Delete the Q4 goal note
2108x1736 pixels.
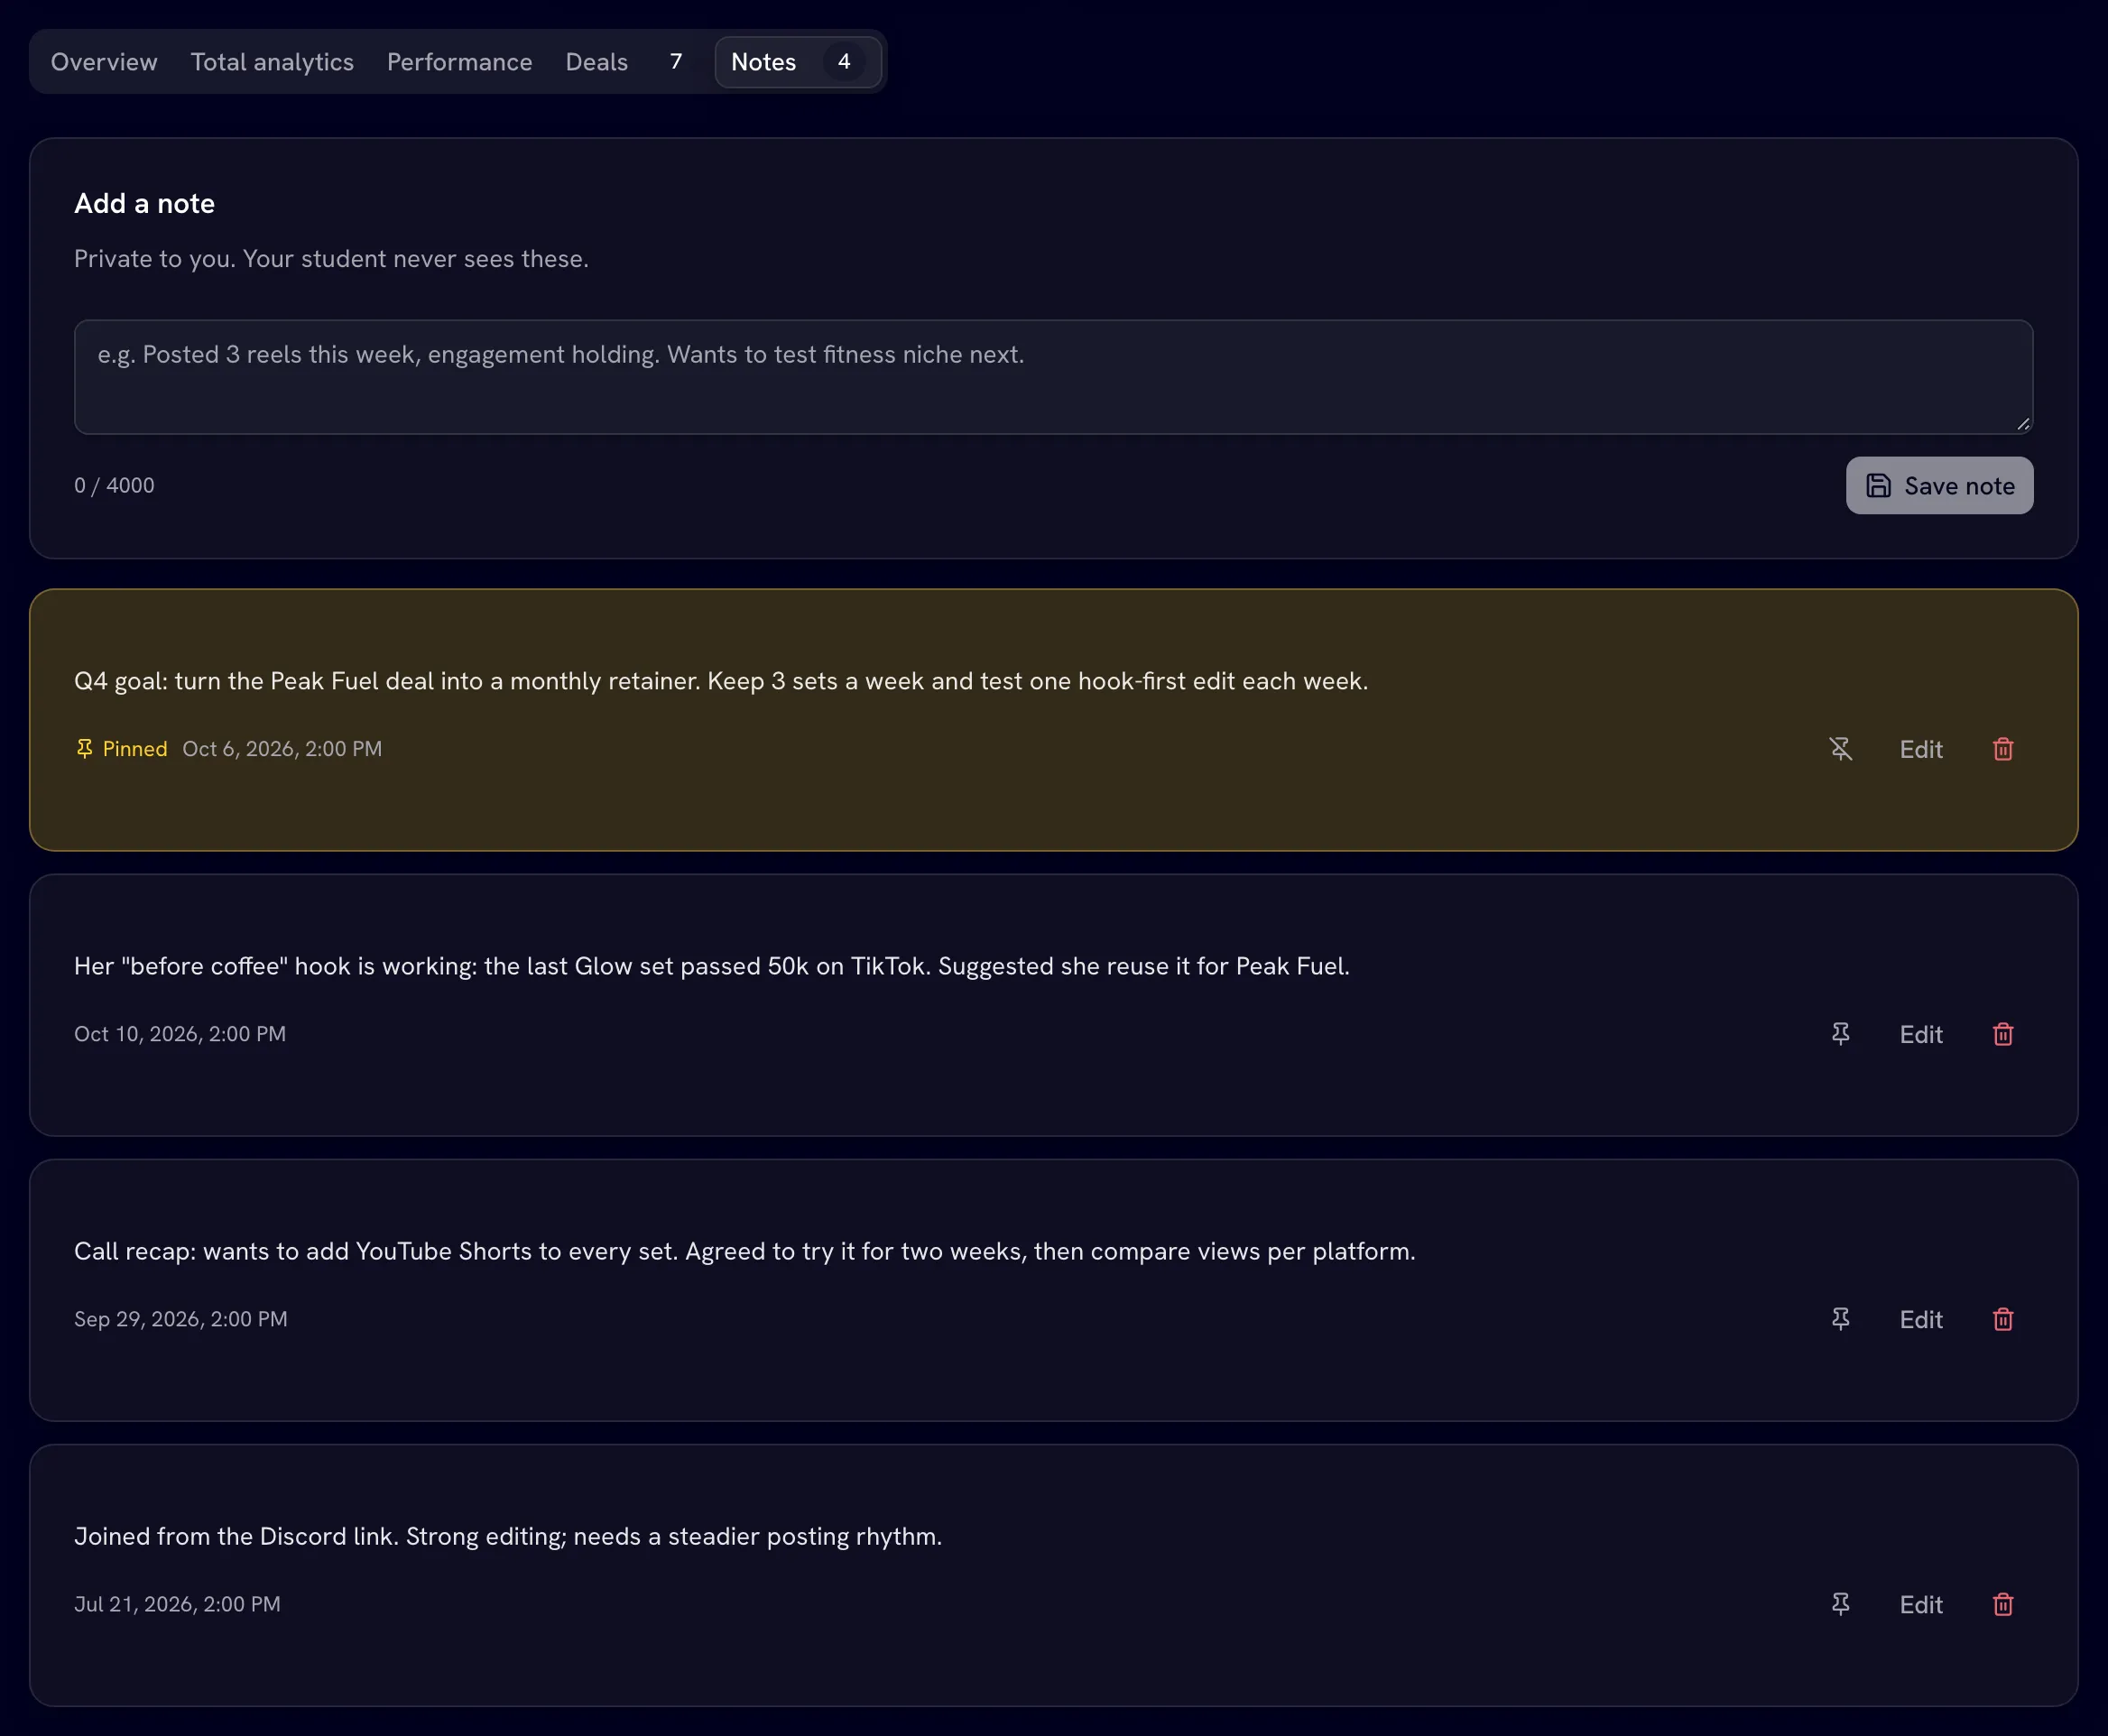2003,749
